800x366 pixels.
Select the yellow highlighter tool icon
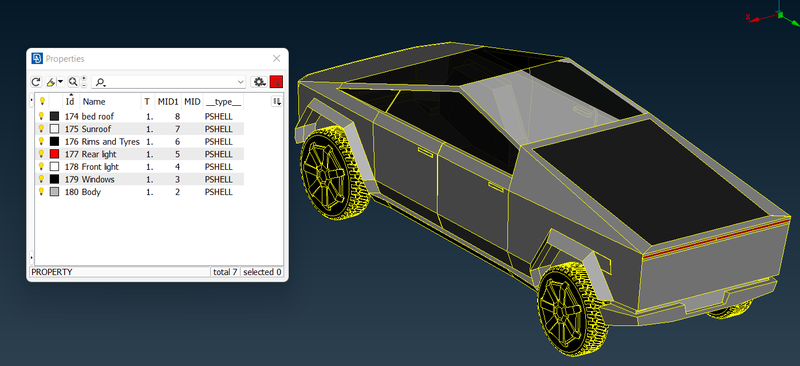click(51, 82)
